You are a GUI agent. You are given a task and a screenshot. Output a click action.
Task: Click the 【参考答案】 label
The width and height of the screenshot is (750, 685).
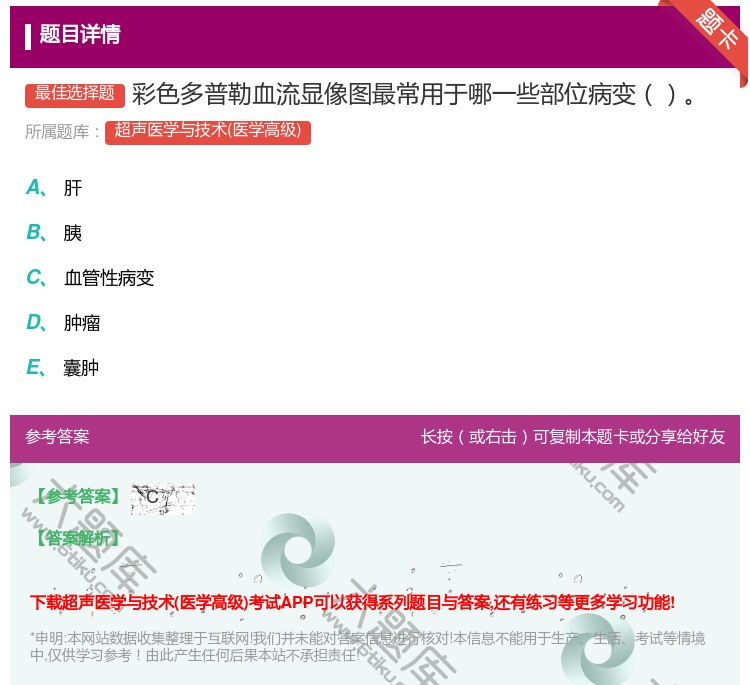click(77, 497)
